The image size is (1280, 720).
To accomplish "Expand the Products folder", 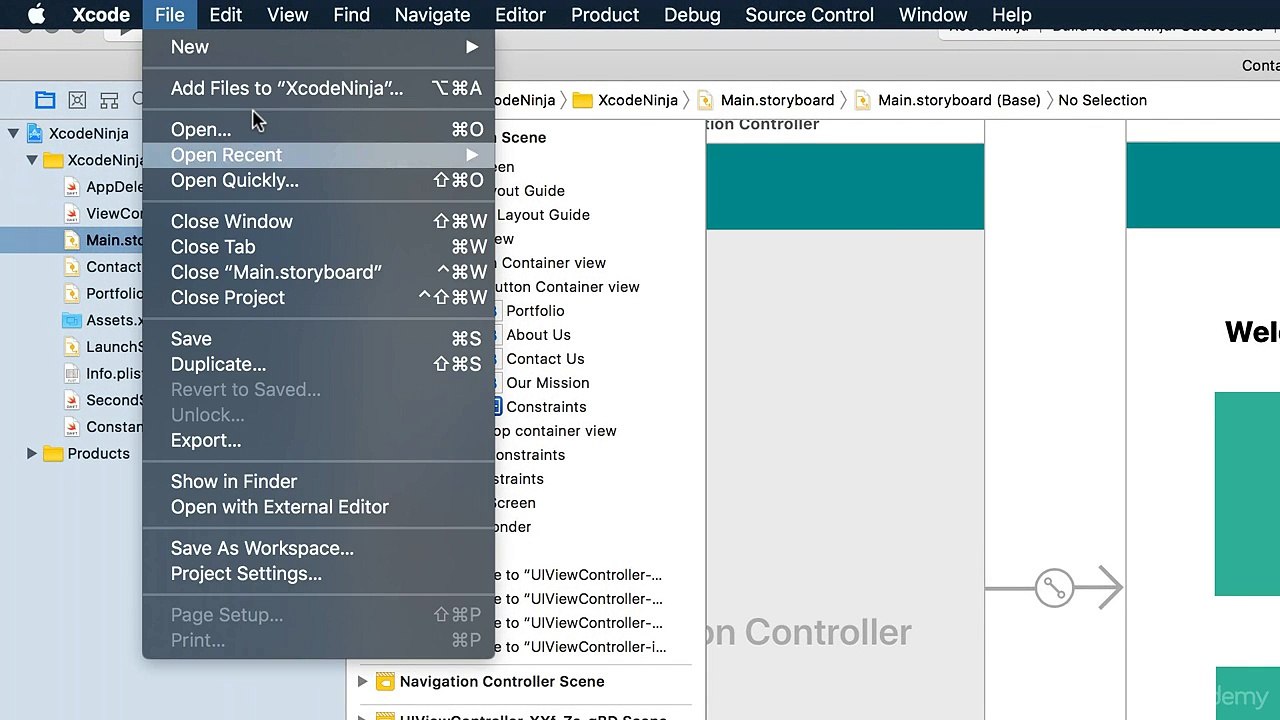I will [32, 454].
